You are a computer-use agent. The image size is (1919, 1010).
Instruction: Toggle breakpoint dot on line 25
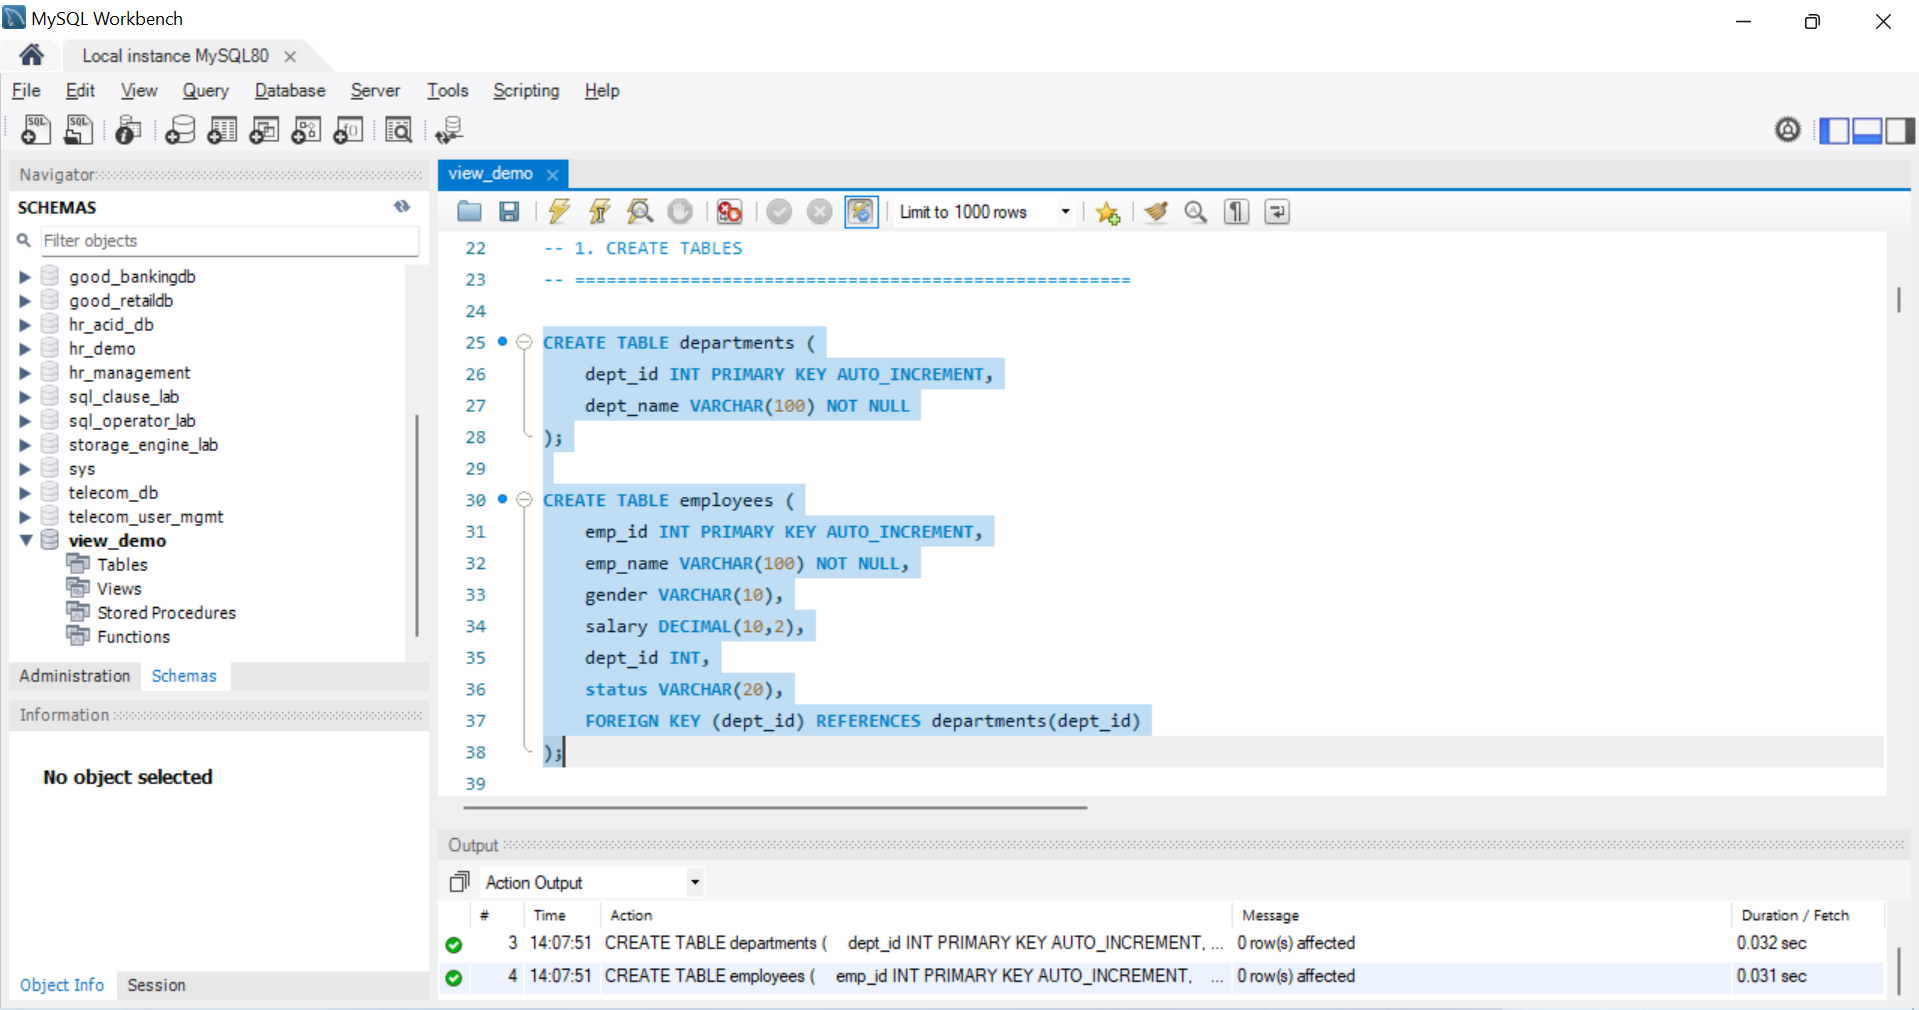(x=502, y=342)
